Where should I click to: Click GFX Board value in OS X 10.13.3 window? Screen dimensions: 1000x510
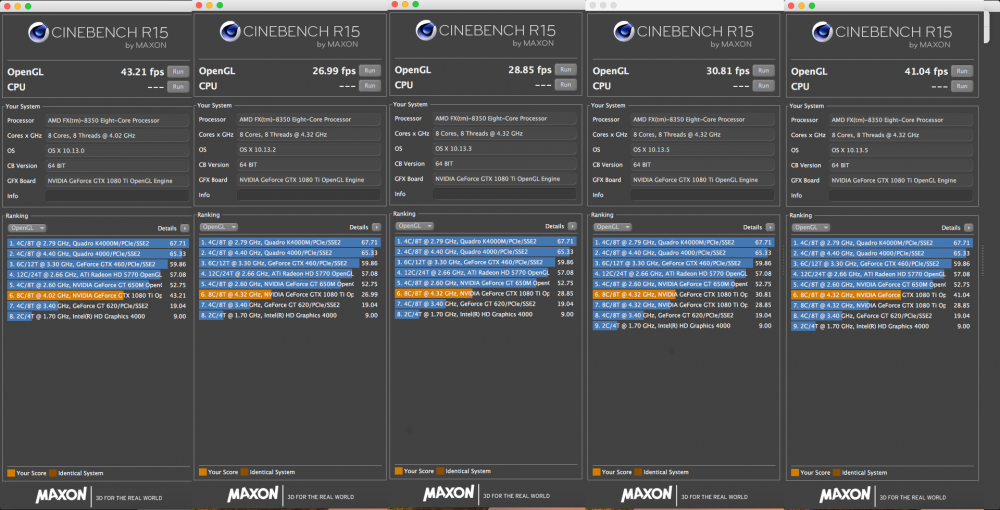[x=504, y=179]
